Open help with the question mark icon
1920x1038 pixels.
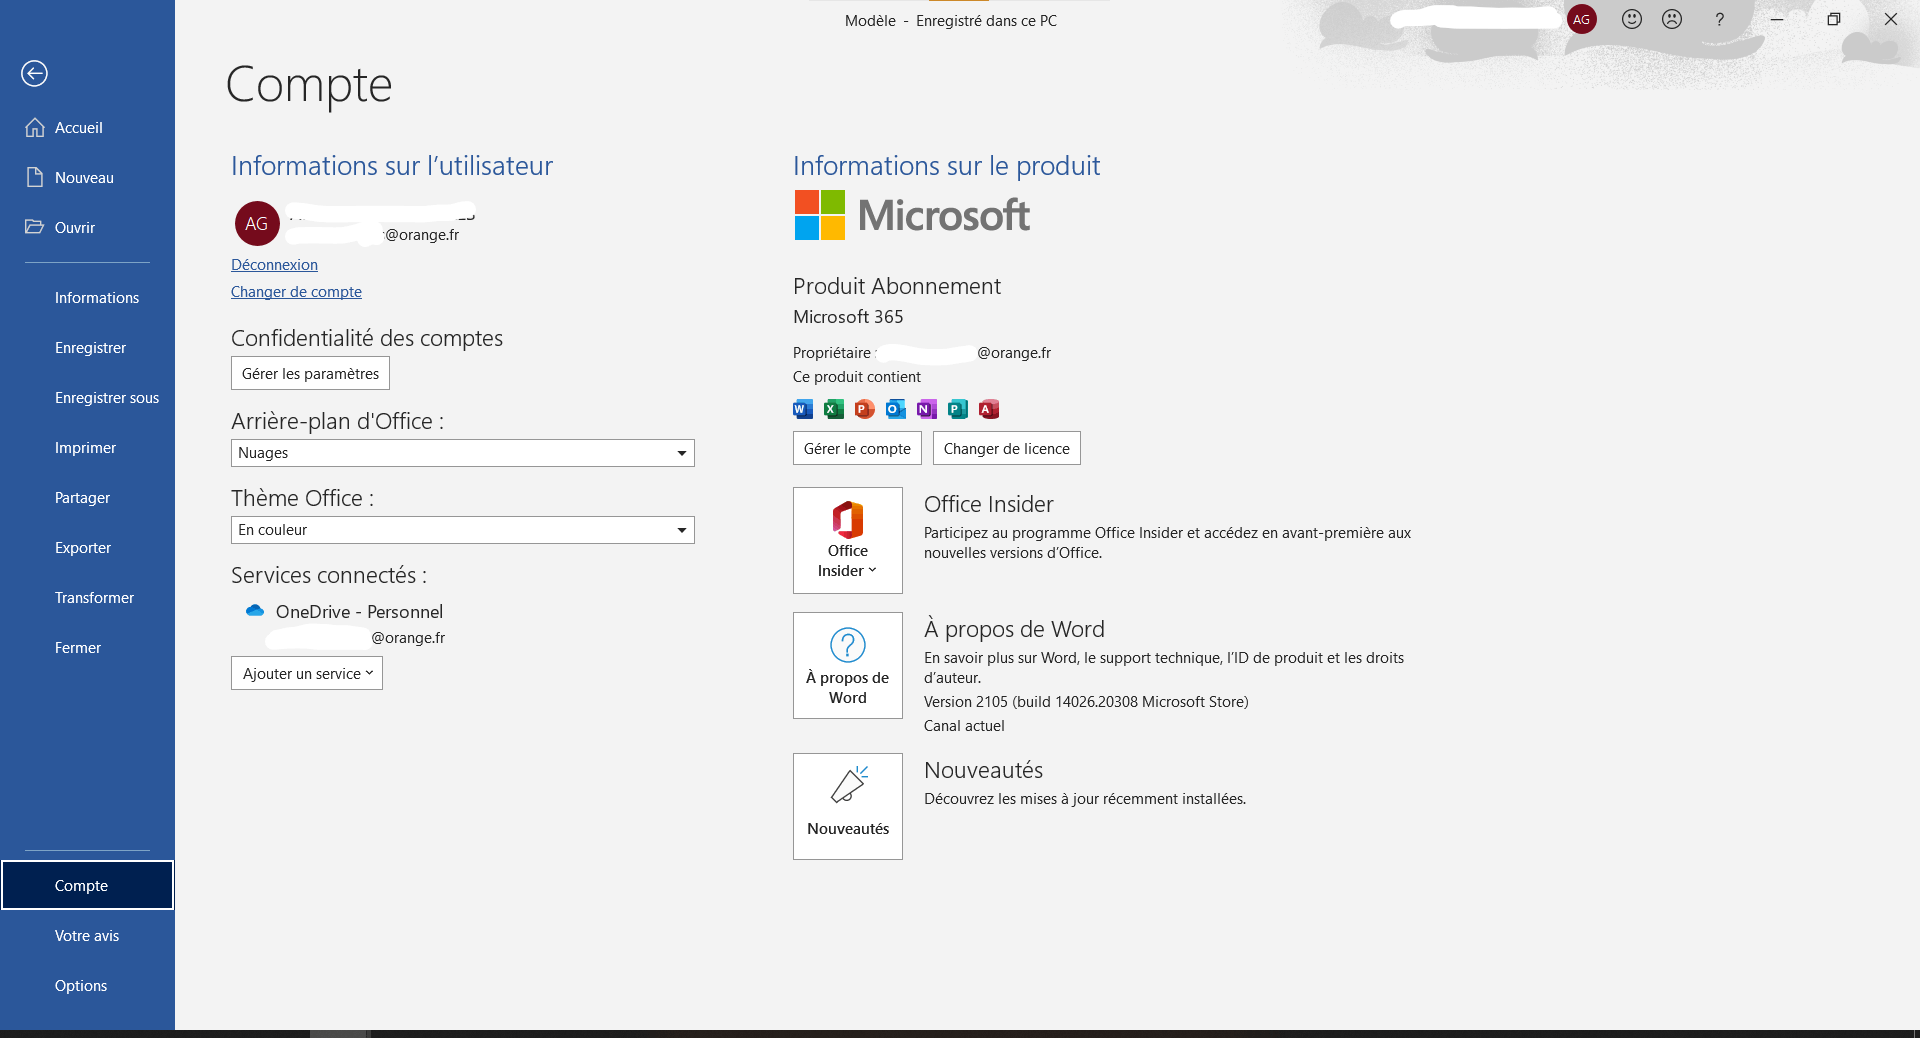[1719, 19]
